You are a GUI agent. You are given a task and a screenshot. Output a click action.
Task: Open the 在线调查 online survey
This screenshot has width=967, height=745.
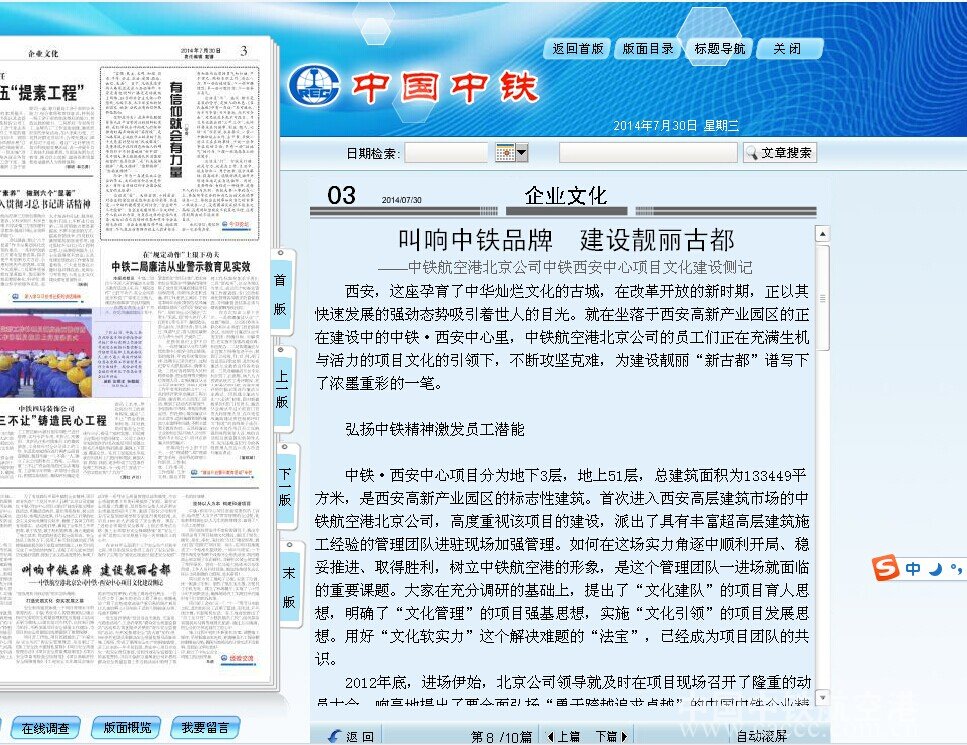pos(45,728)
